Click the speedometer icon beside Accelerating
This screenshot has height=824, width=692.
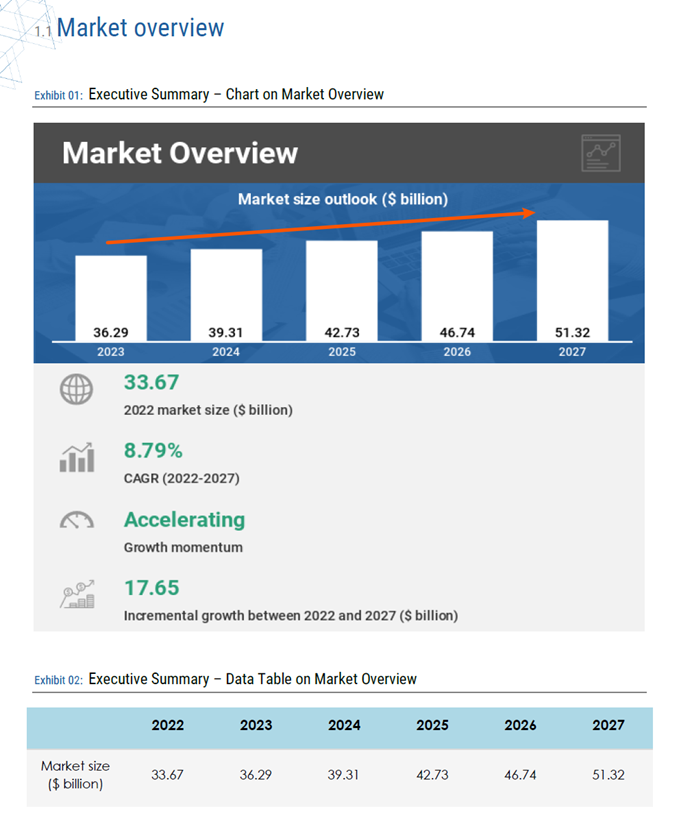point(77,520)
